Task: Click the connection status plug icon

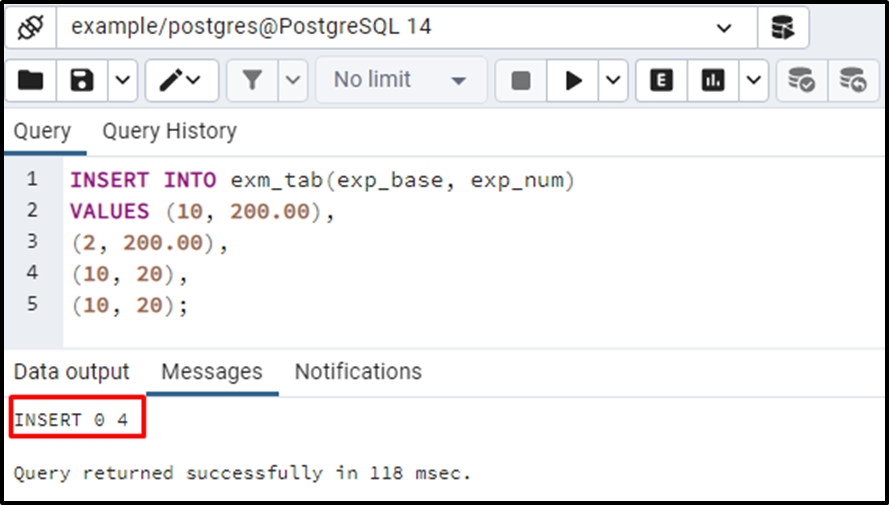Action: (31, 27)
